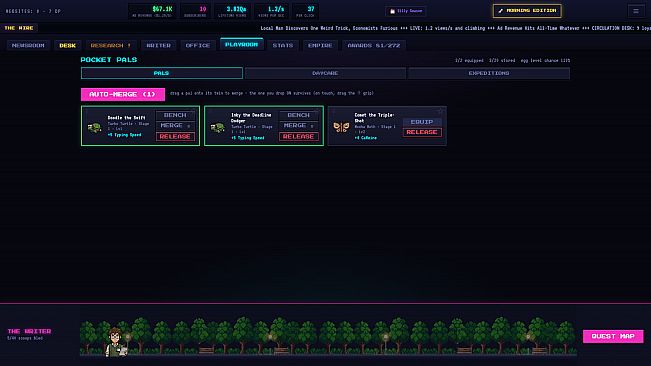Open the Quest Map
This screenshot has width=651, height=366.
613,336
